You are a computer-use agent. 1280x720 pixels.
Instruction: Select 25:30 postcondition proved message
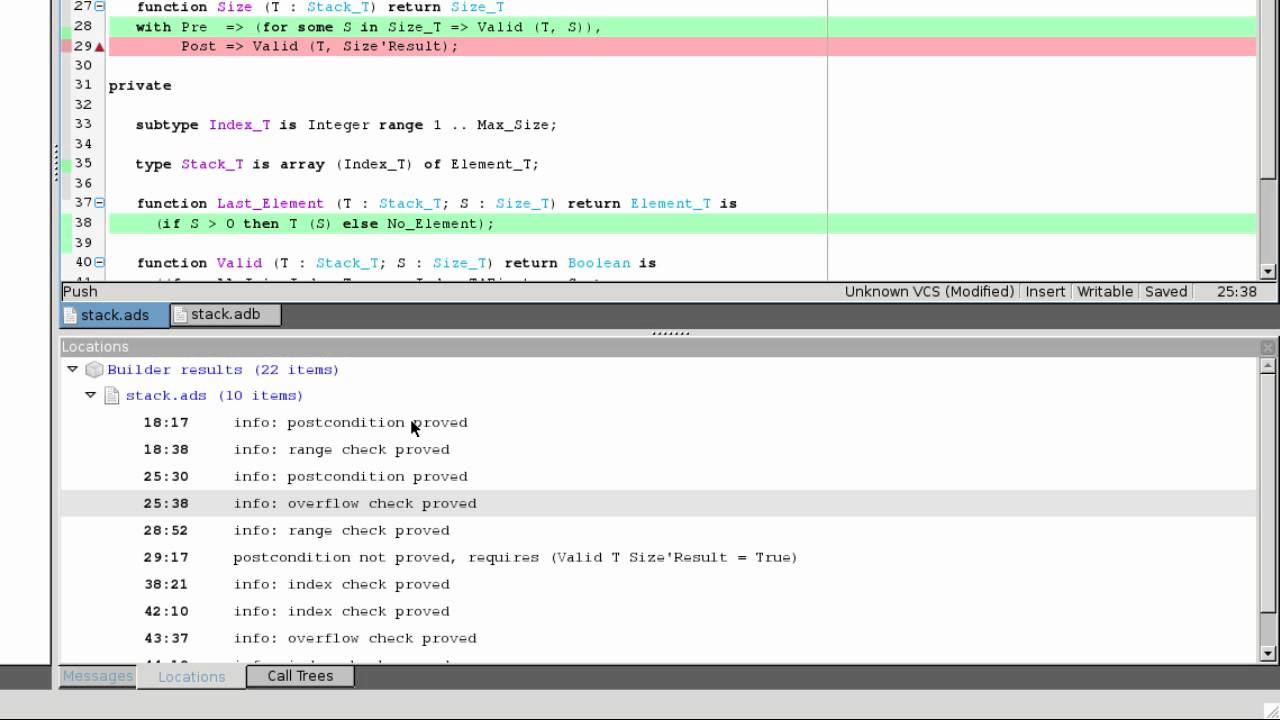click(658, 476)
